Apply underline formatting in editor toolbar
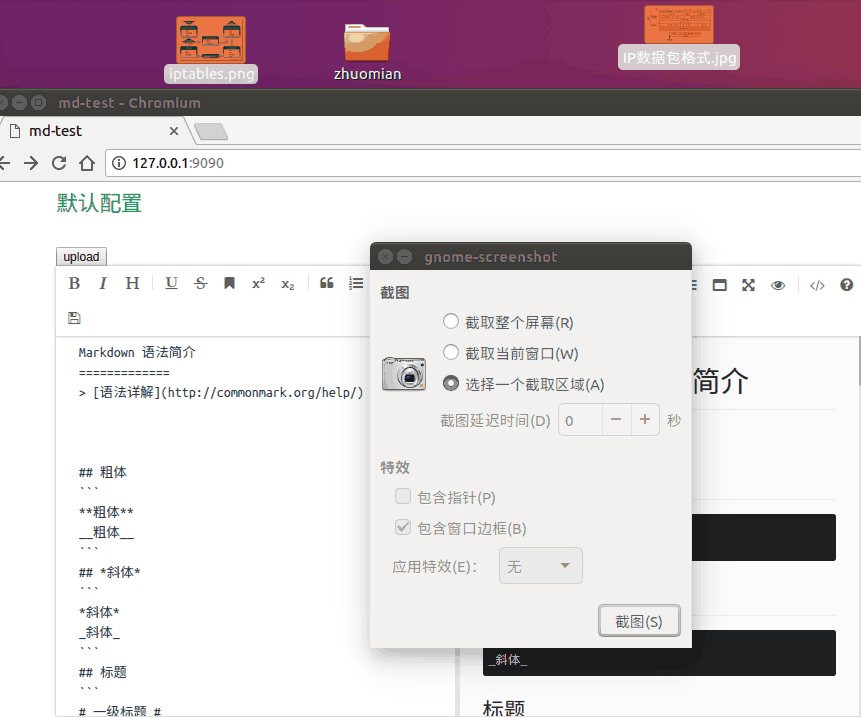The width and height of the screenshot is (861, 717). coord(171,283)
